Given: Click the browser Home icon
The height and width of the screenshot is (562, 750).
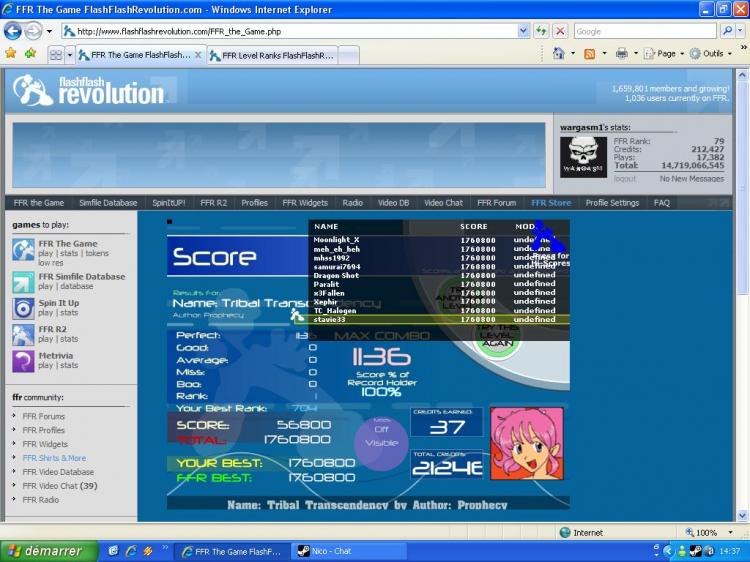Looking at the screenshot, I should [x=559, y=53].
